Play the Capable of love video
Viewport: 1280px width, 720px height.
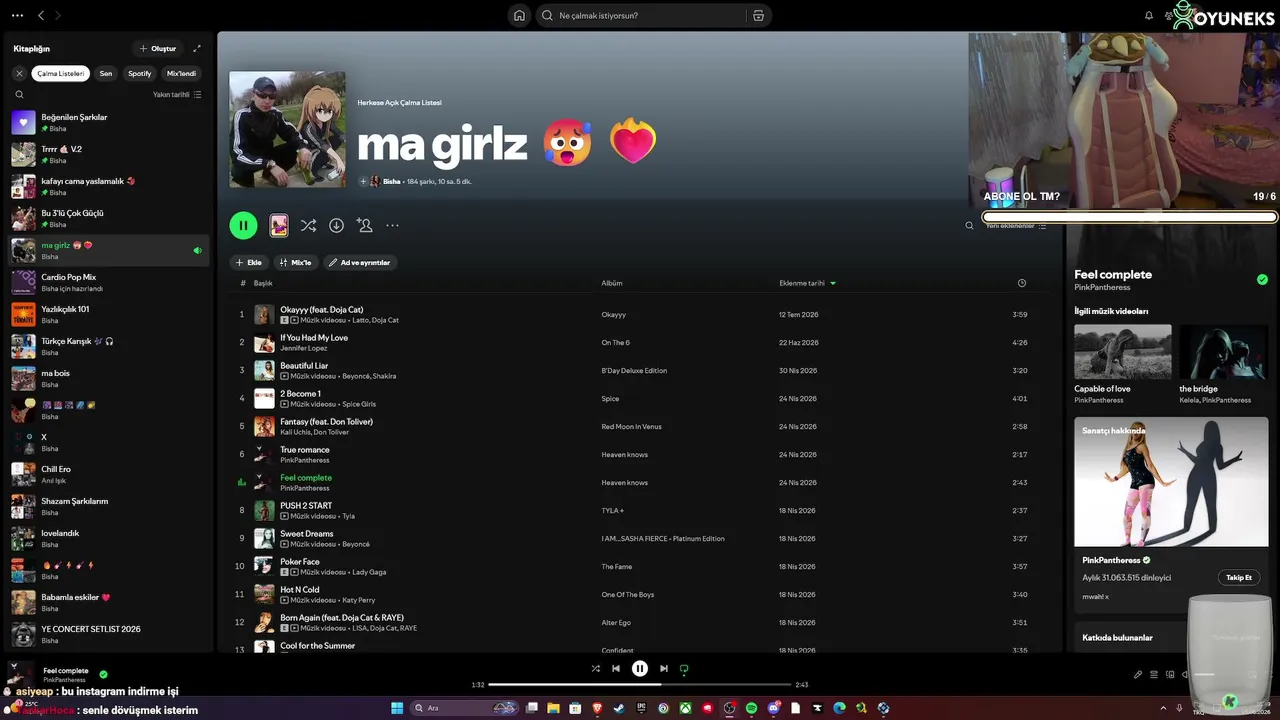(1122, 351)
